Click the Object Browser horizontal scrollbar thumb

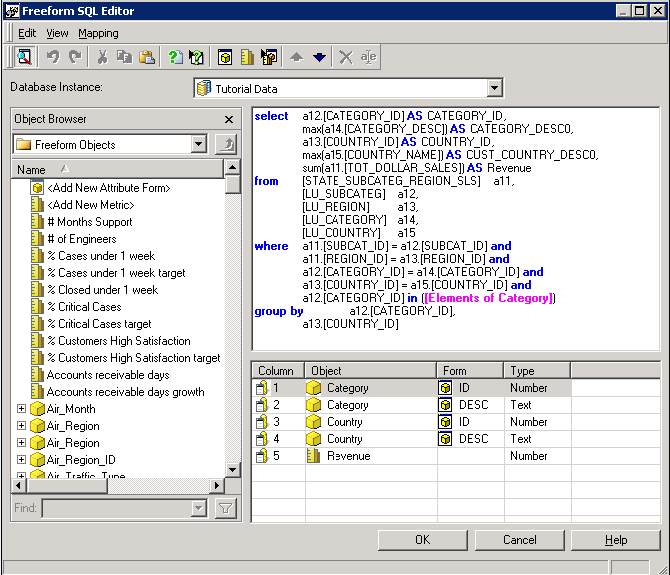[x=67, y=485]
